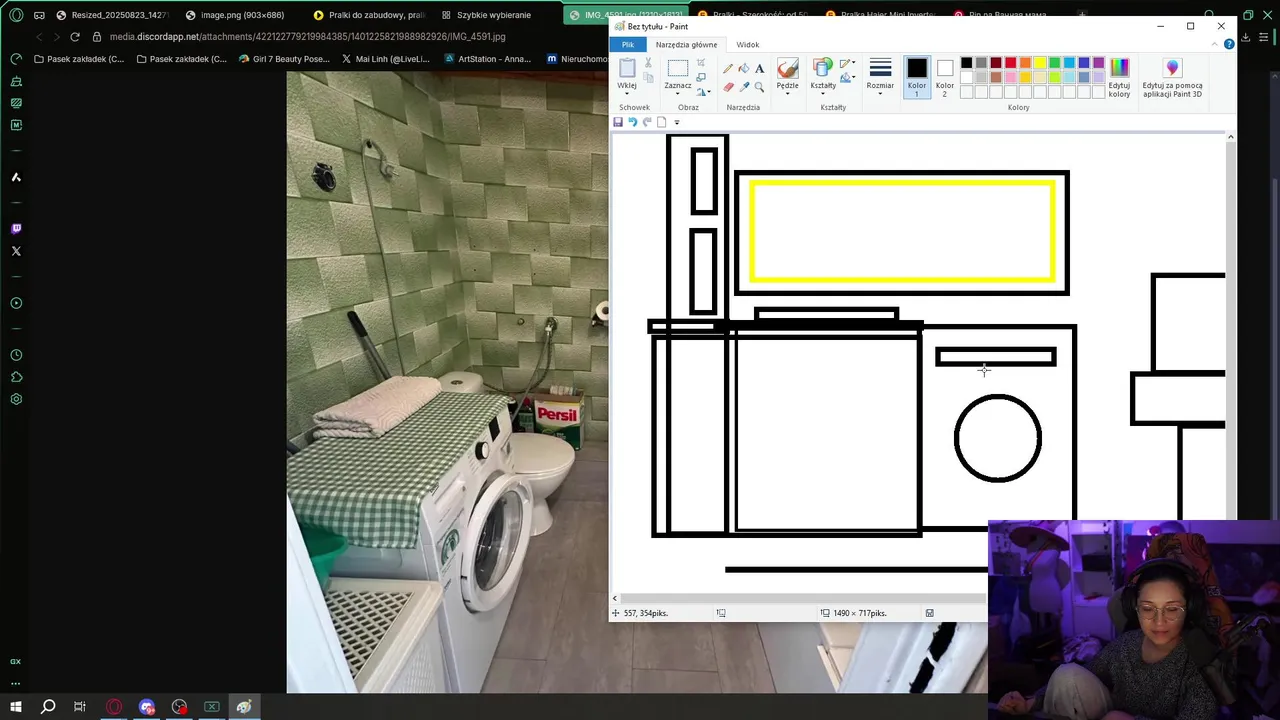
Task: Click the Cut scissors icon in Schowek
Action: coord(648,63)
